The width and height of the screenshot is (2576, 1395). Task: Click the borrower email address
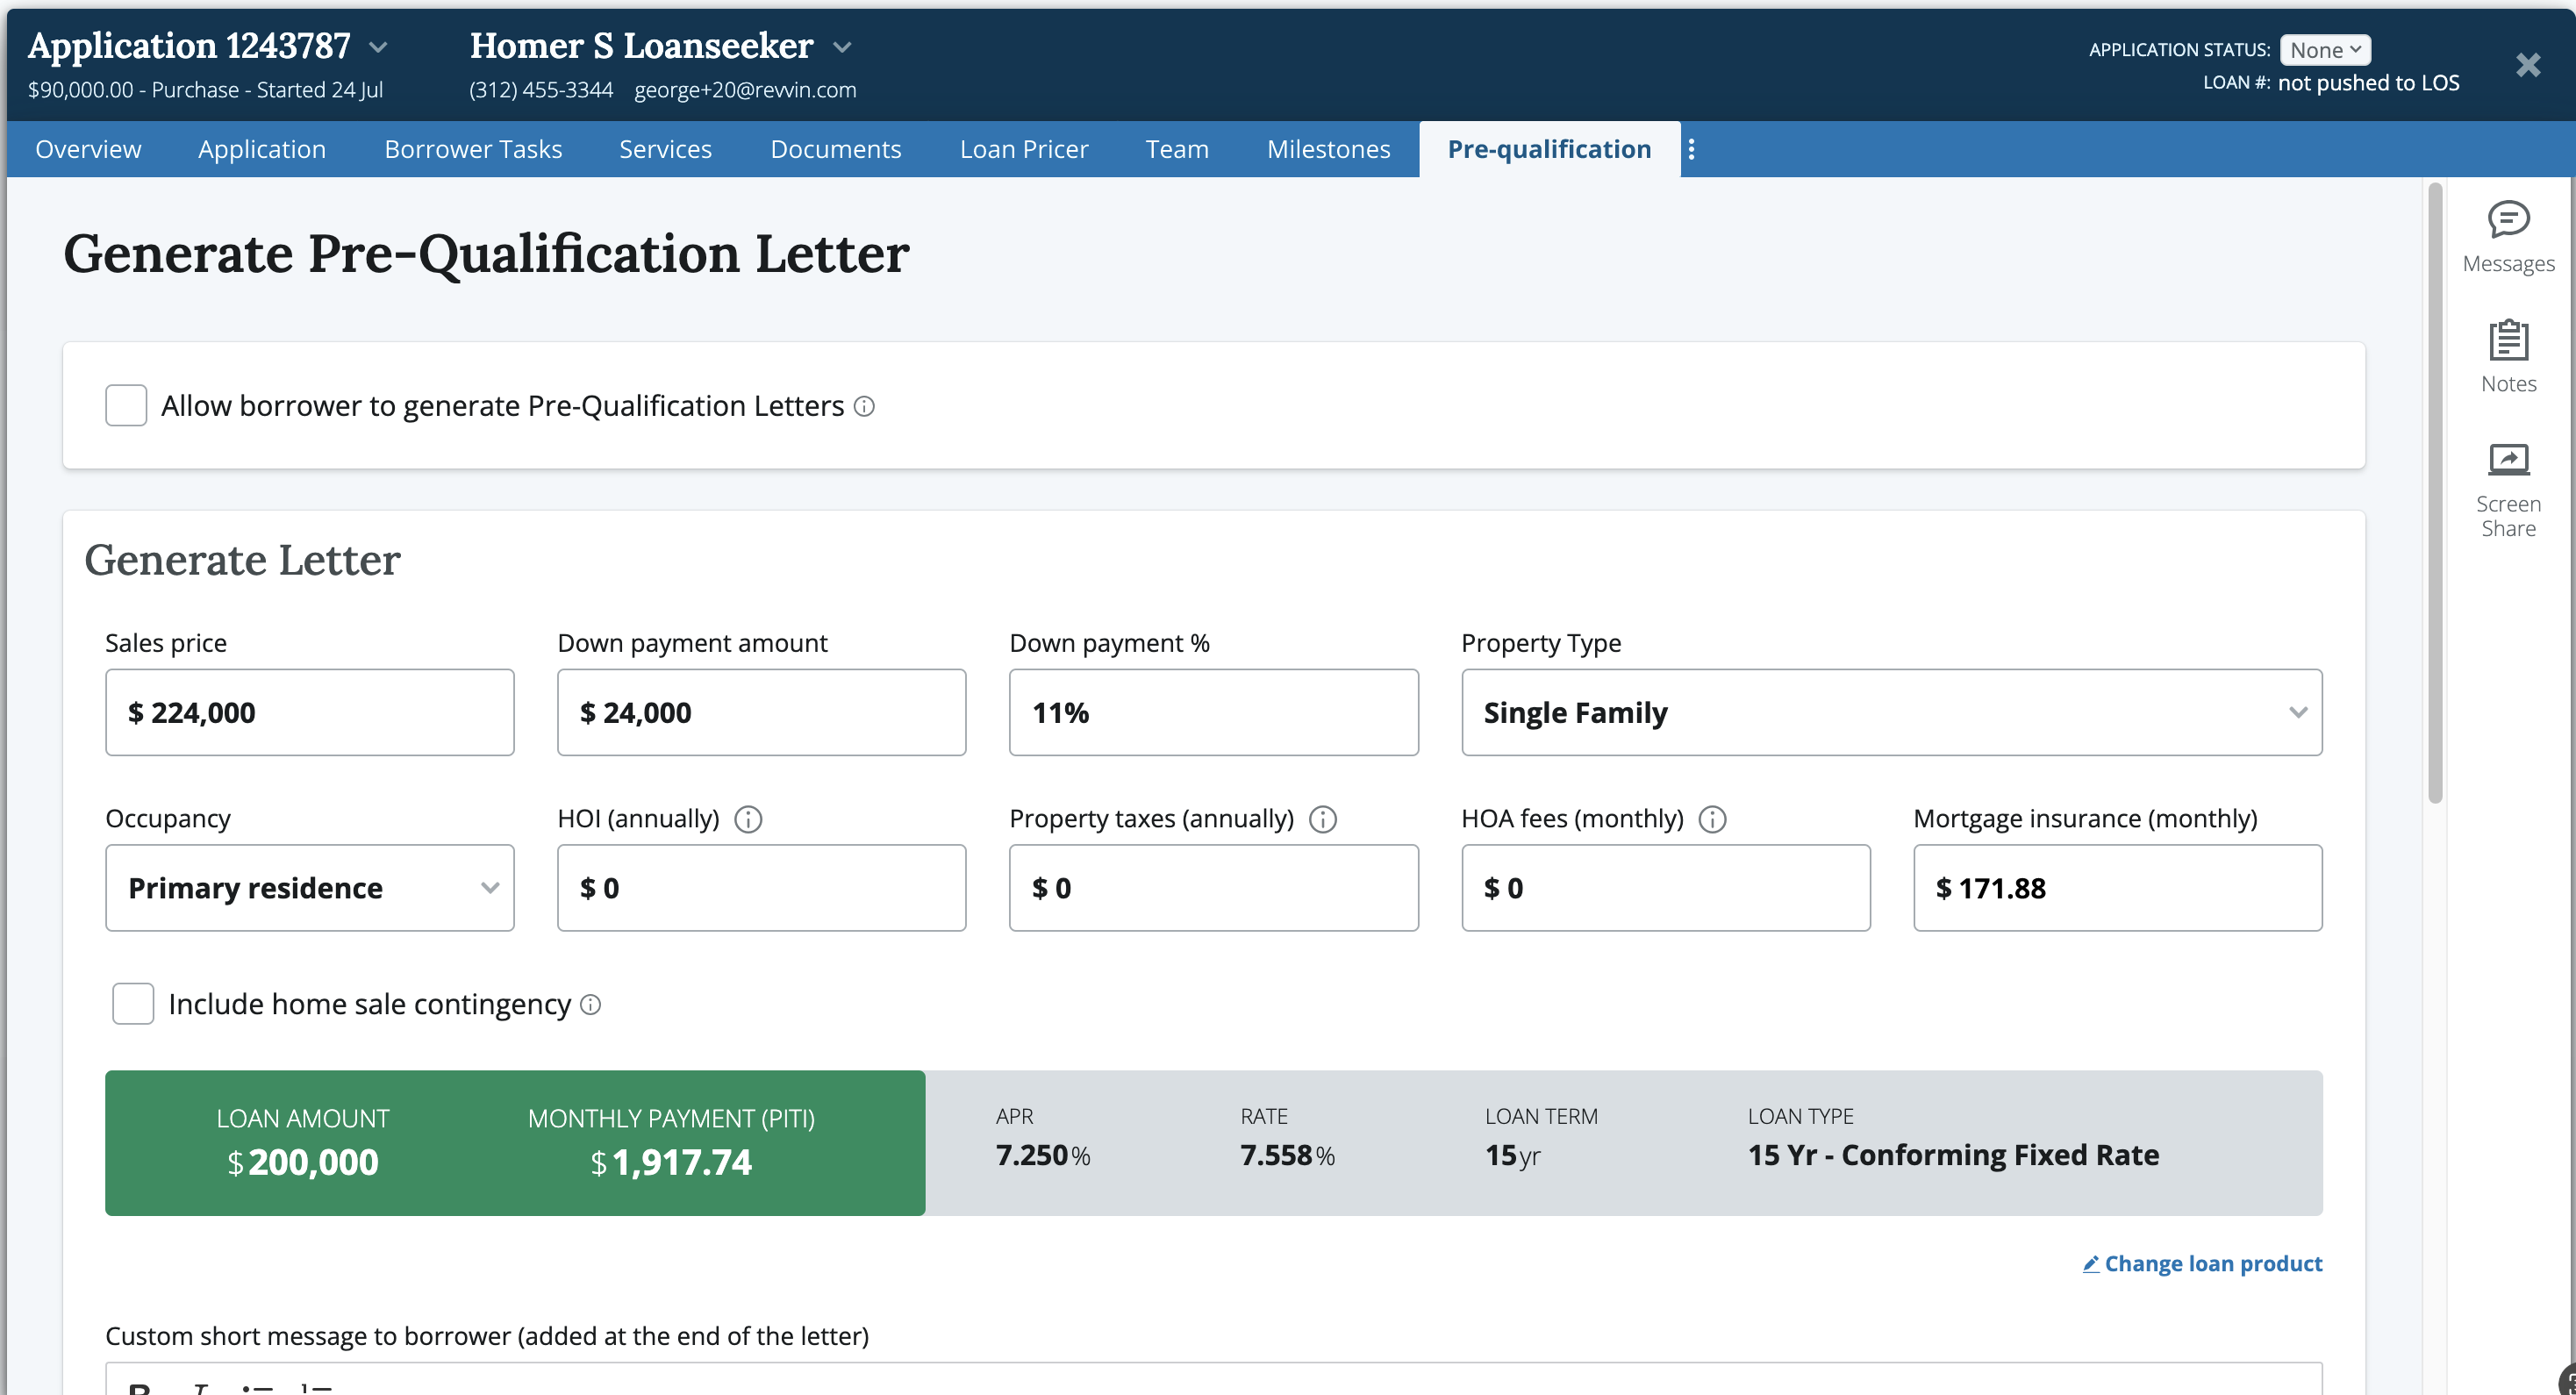tap(745, 90)
